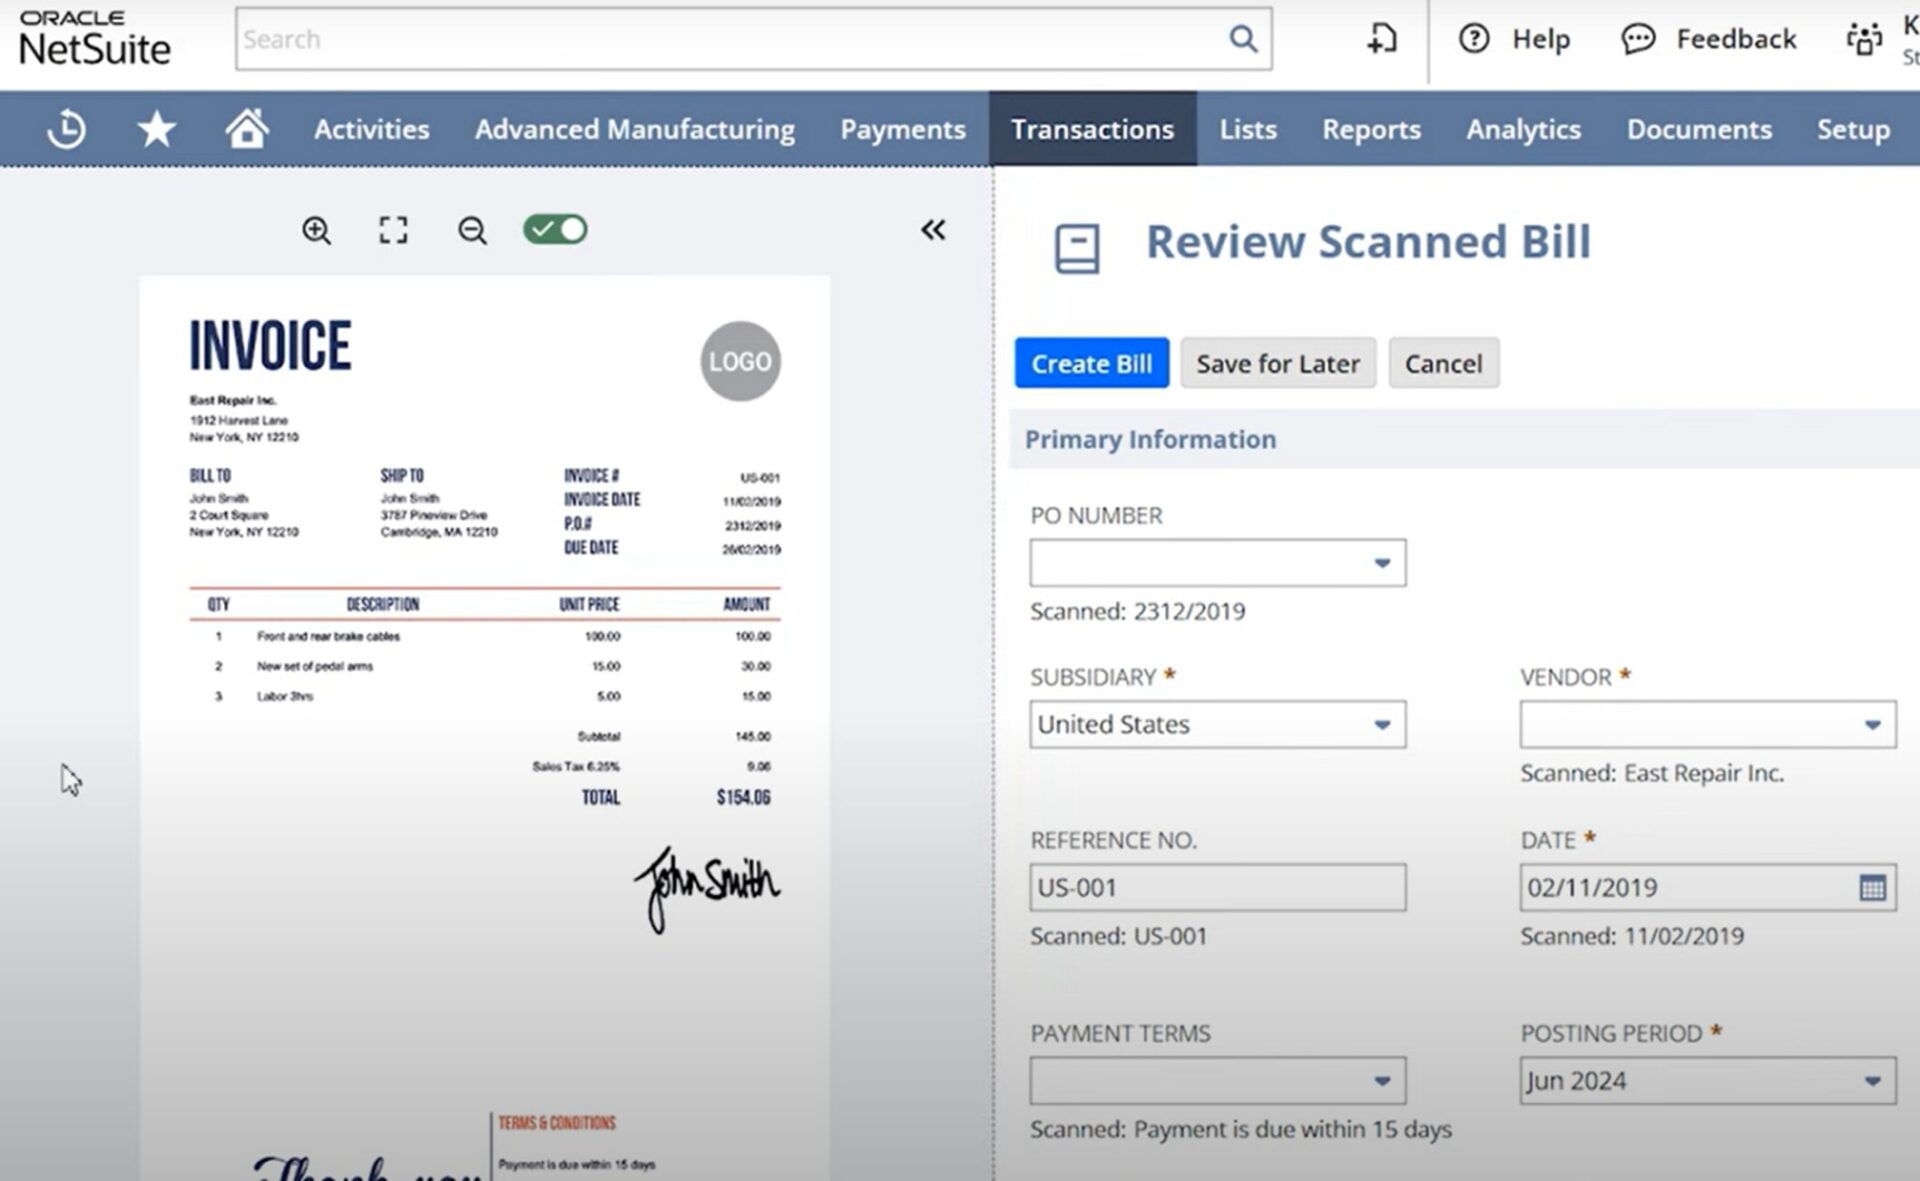
Task: Open the Activities menu
Action: click(372, 129)
